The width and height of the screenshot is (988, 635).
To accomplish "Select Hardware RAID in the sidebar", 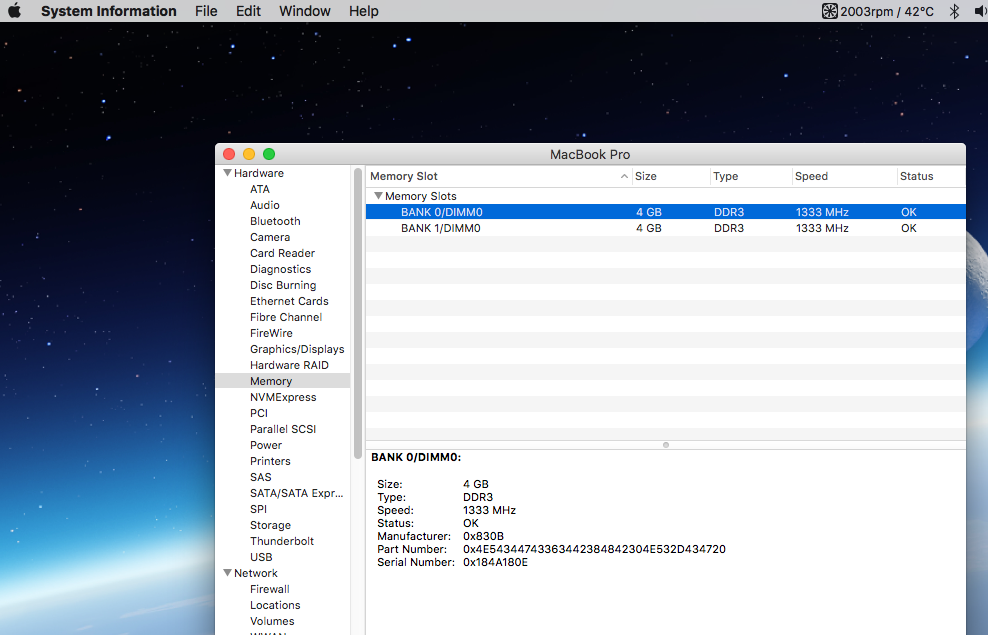I will (x=289, y=365).
